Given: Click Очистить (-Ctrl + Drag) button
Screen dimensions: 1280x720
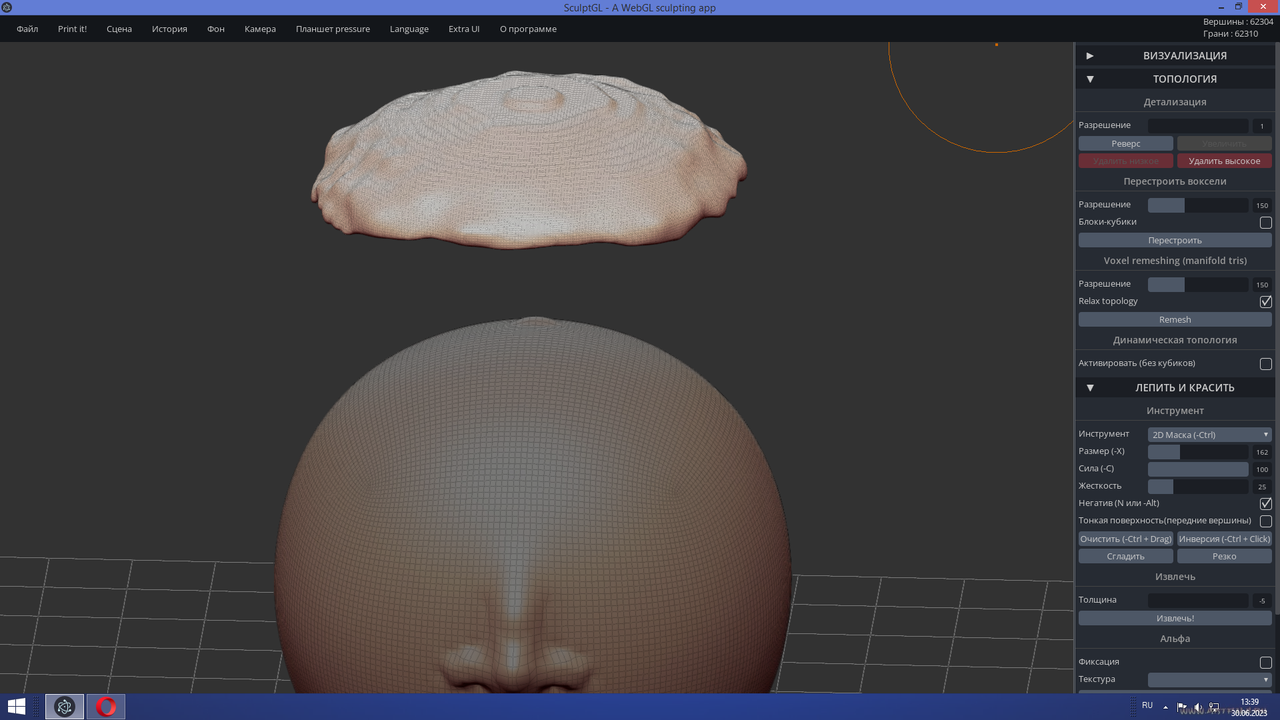Looking at the screenshot, I should (x=1126, y=539).
